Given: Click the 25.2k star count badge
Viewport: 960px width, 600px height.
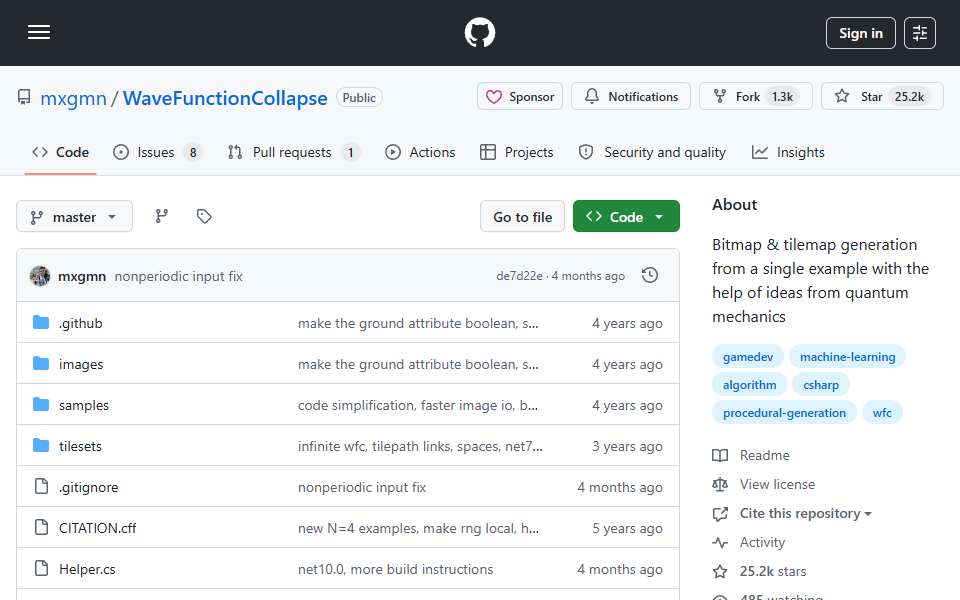Looking at the screenshot, I should pyautogui.click(x=909, y=97).
